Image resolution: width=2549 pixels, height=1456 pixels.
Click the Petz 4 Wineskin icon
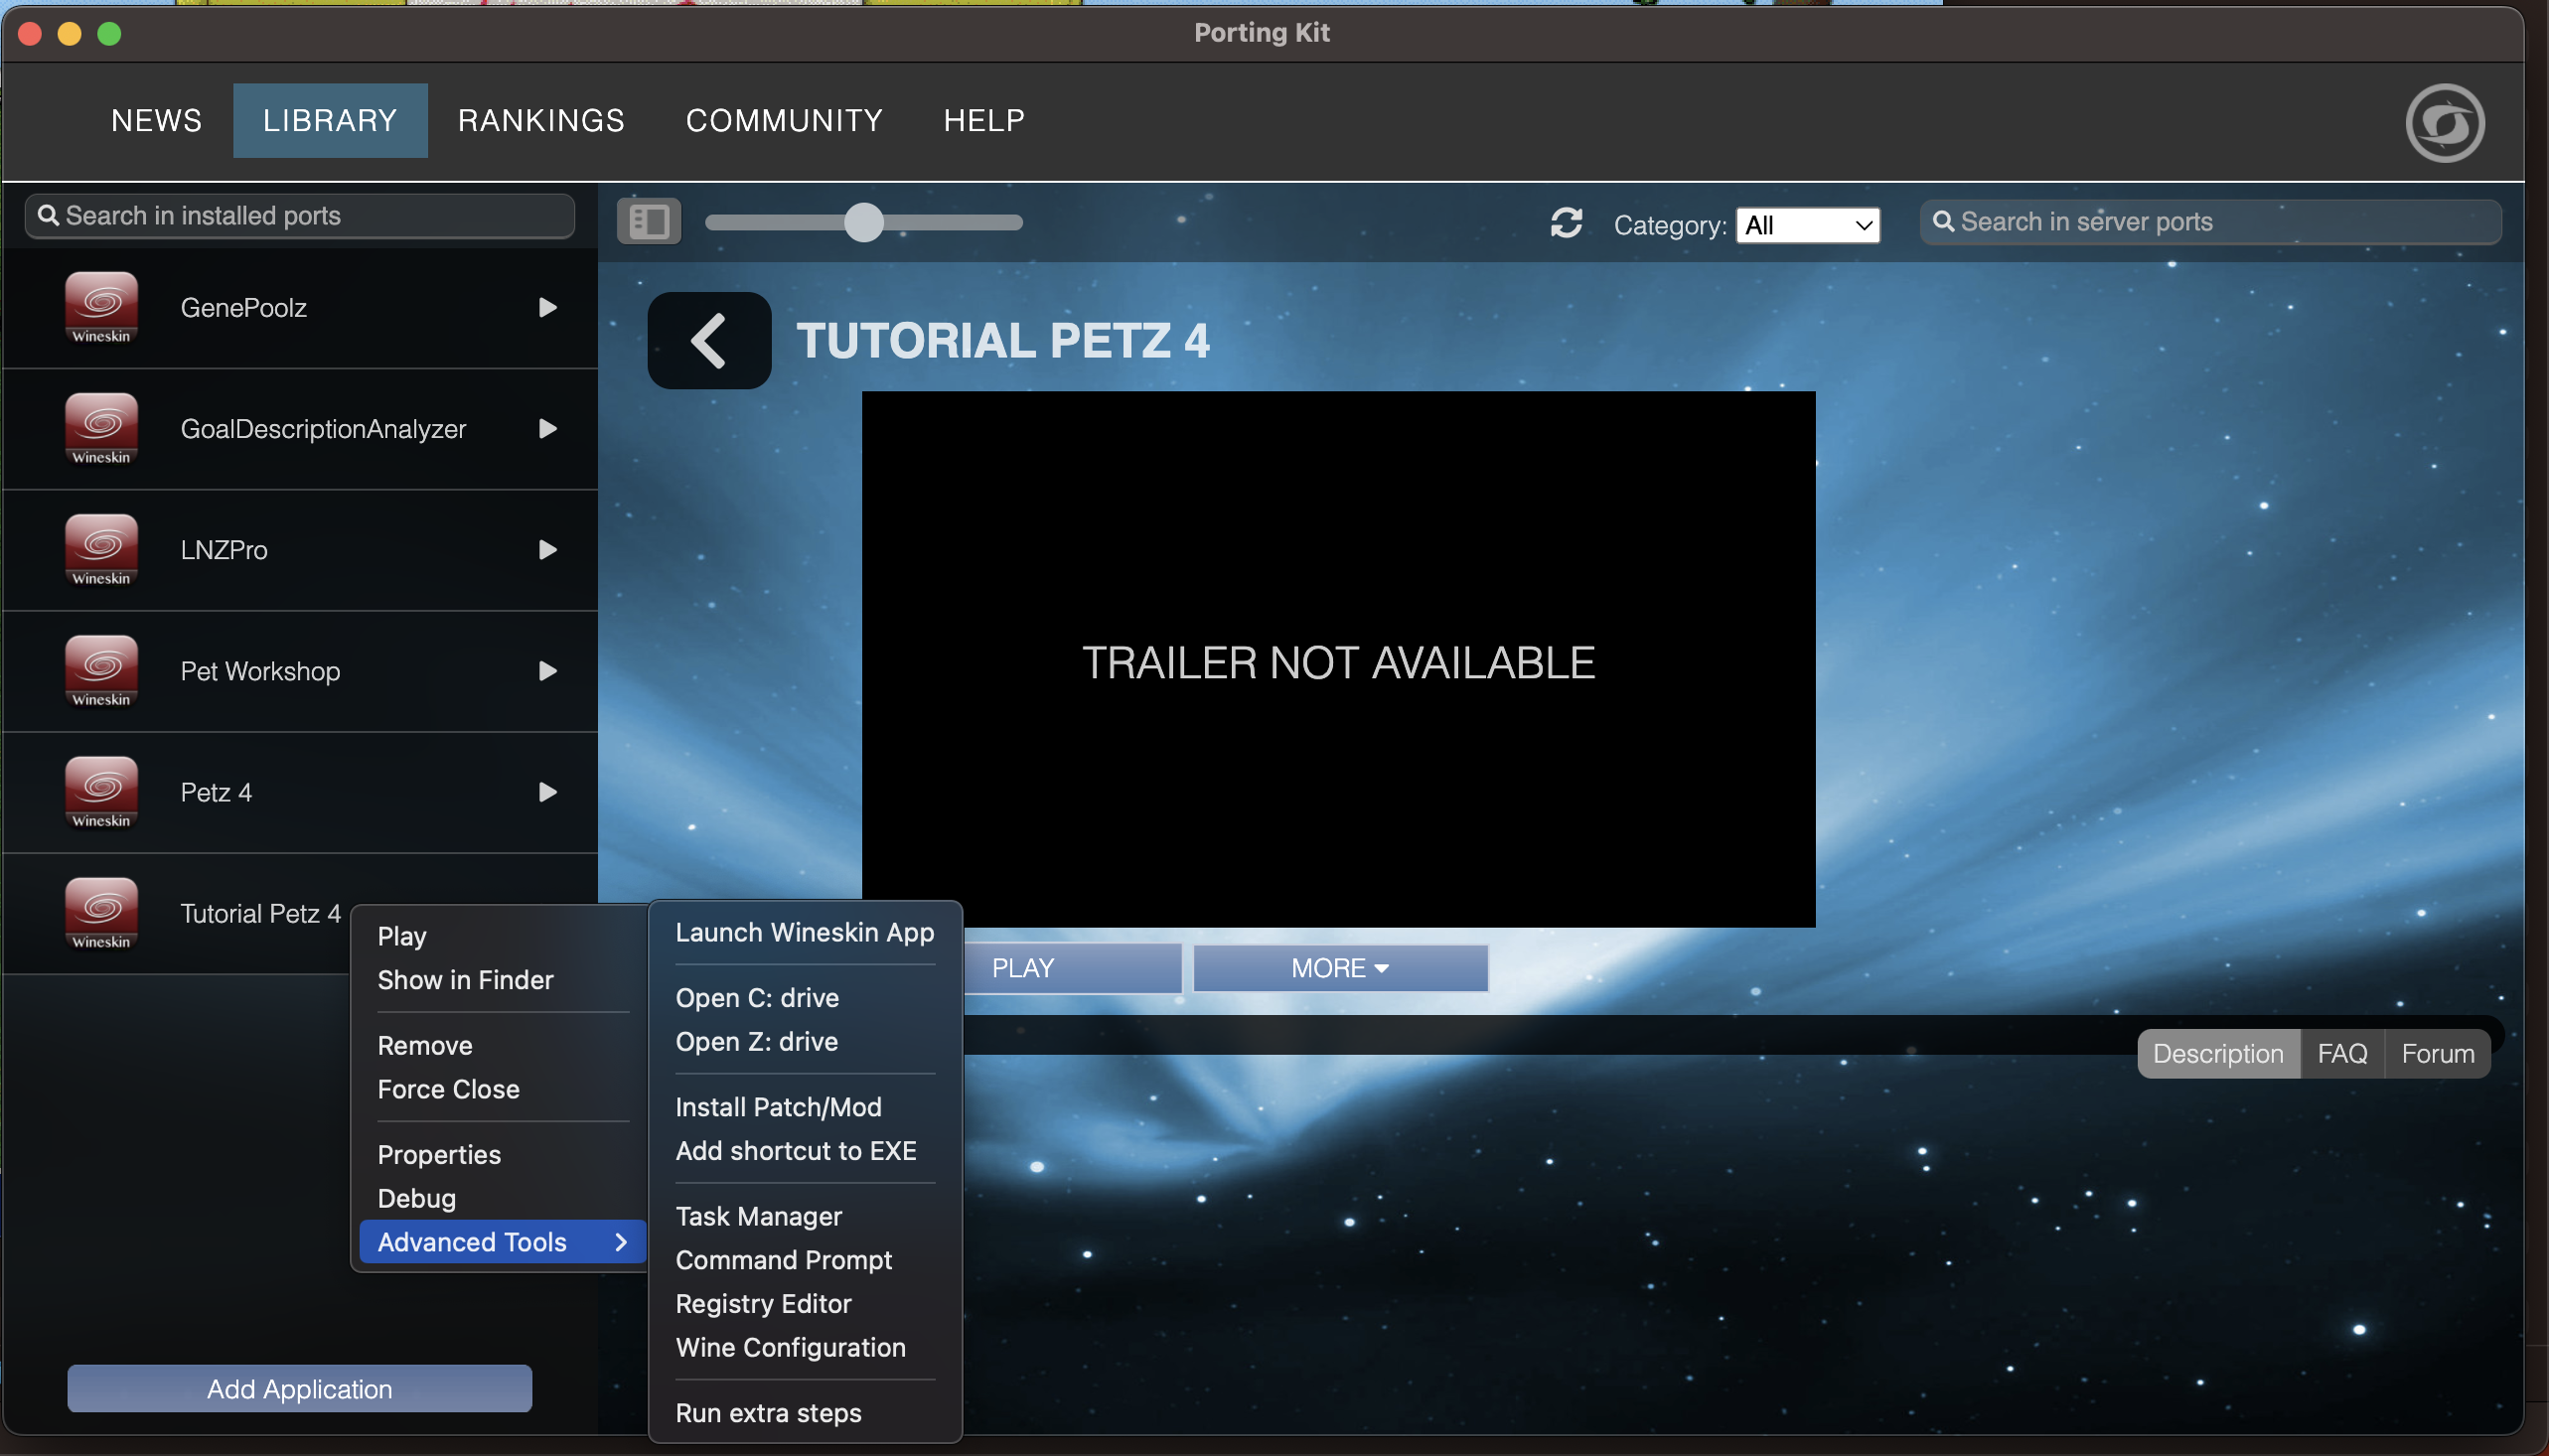coord(101,791)
